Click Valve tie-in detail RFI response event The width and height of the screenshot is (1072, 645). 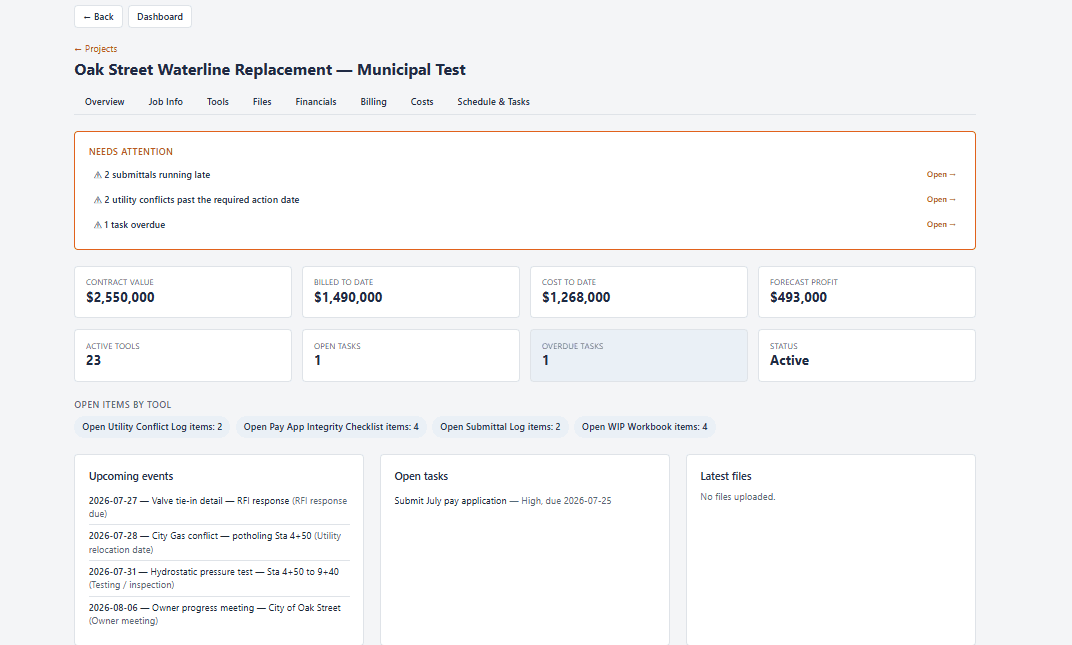click(x=219, y=507)
